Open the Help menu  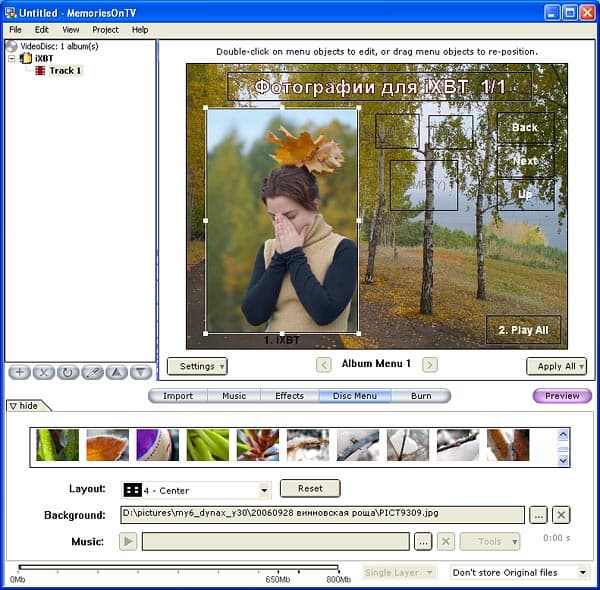140,29
